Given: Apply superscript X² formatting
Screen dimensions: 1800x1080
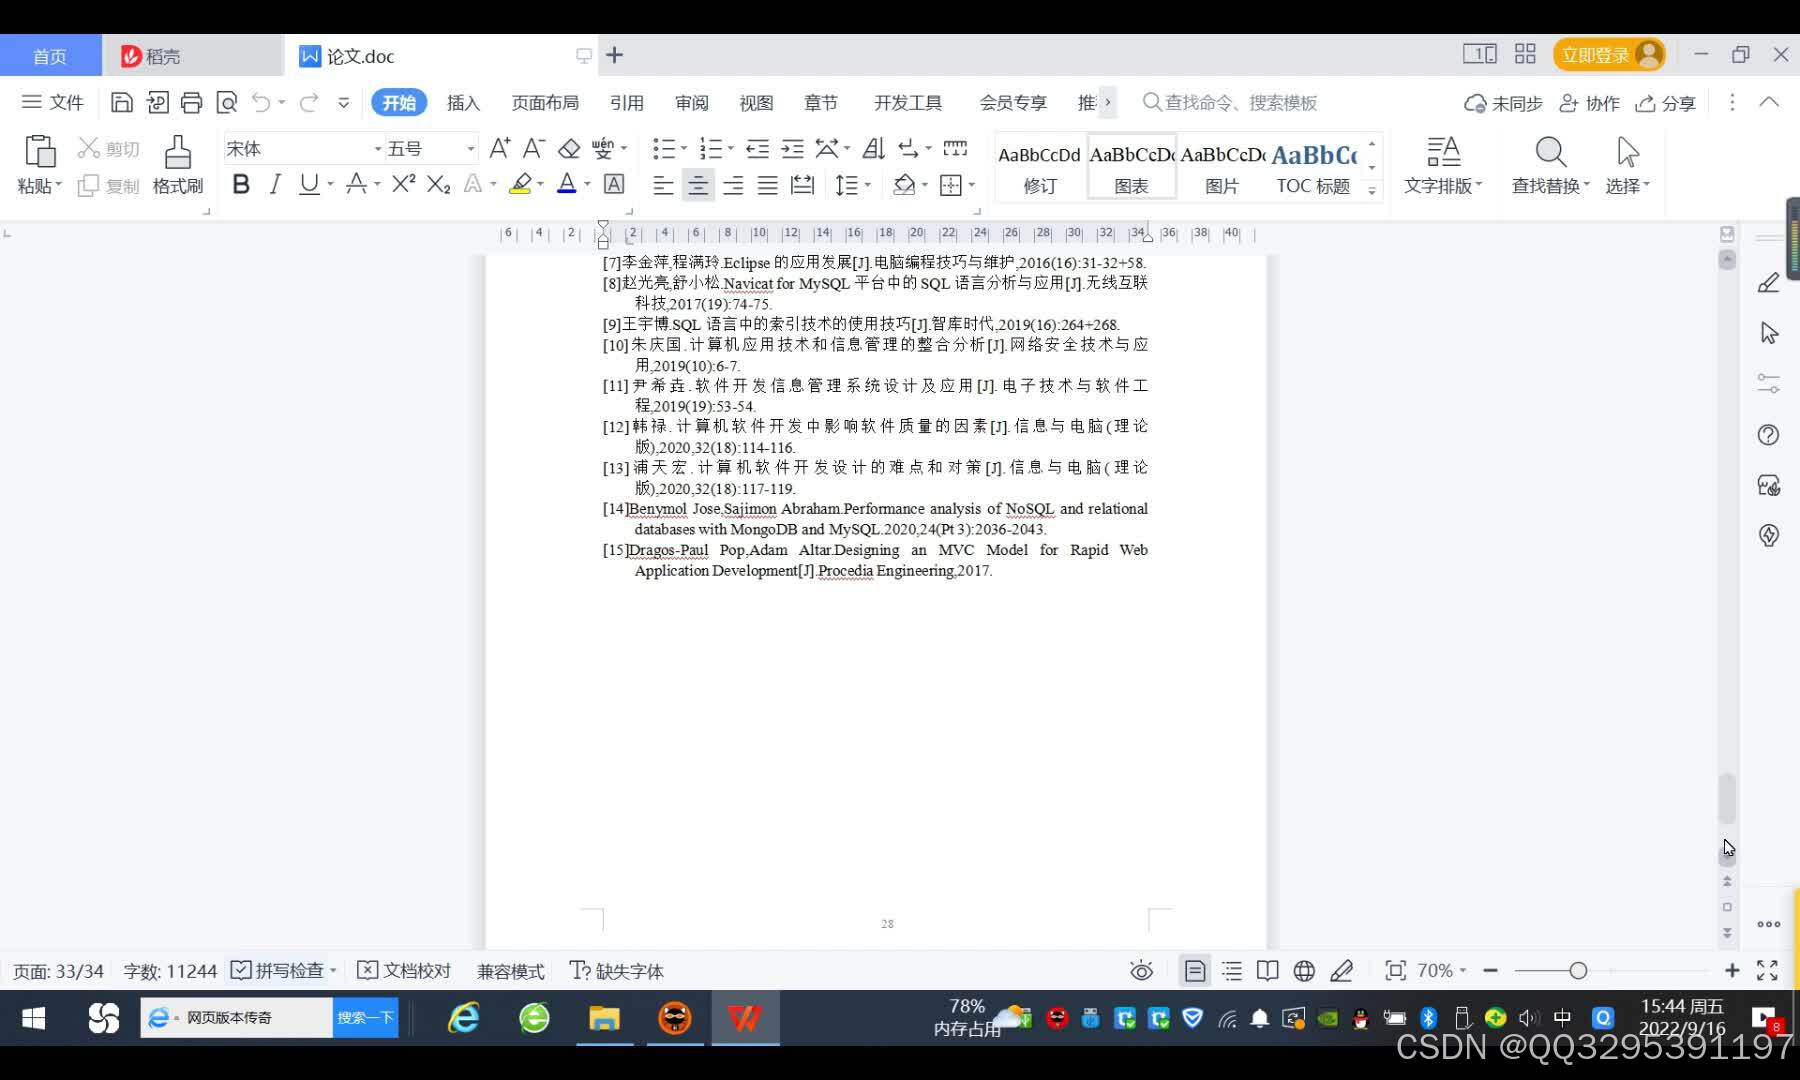Looking at the screenshot, I should [x=403, y=184].
